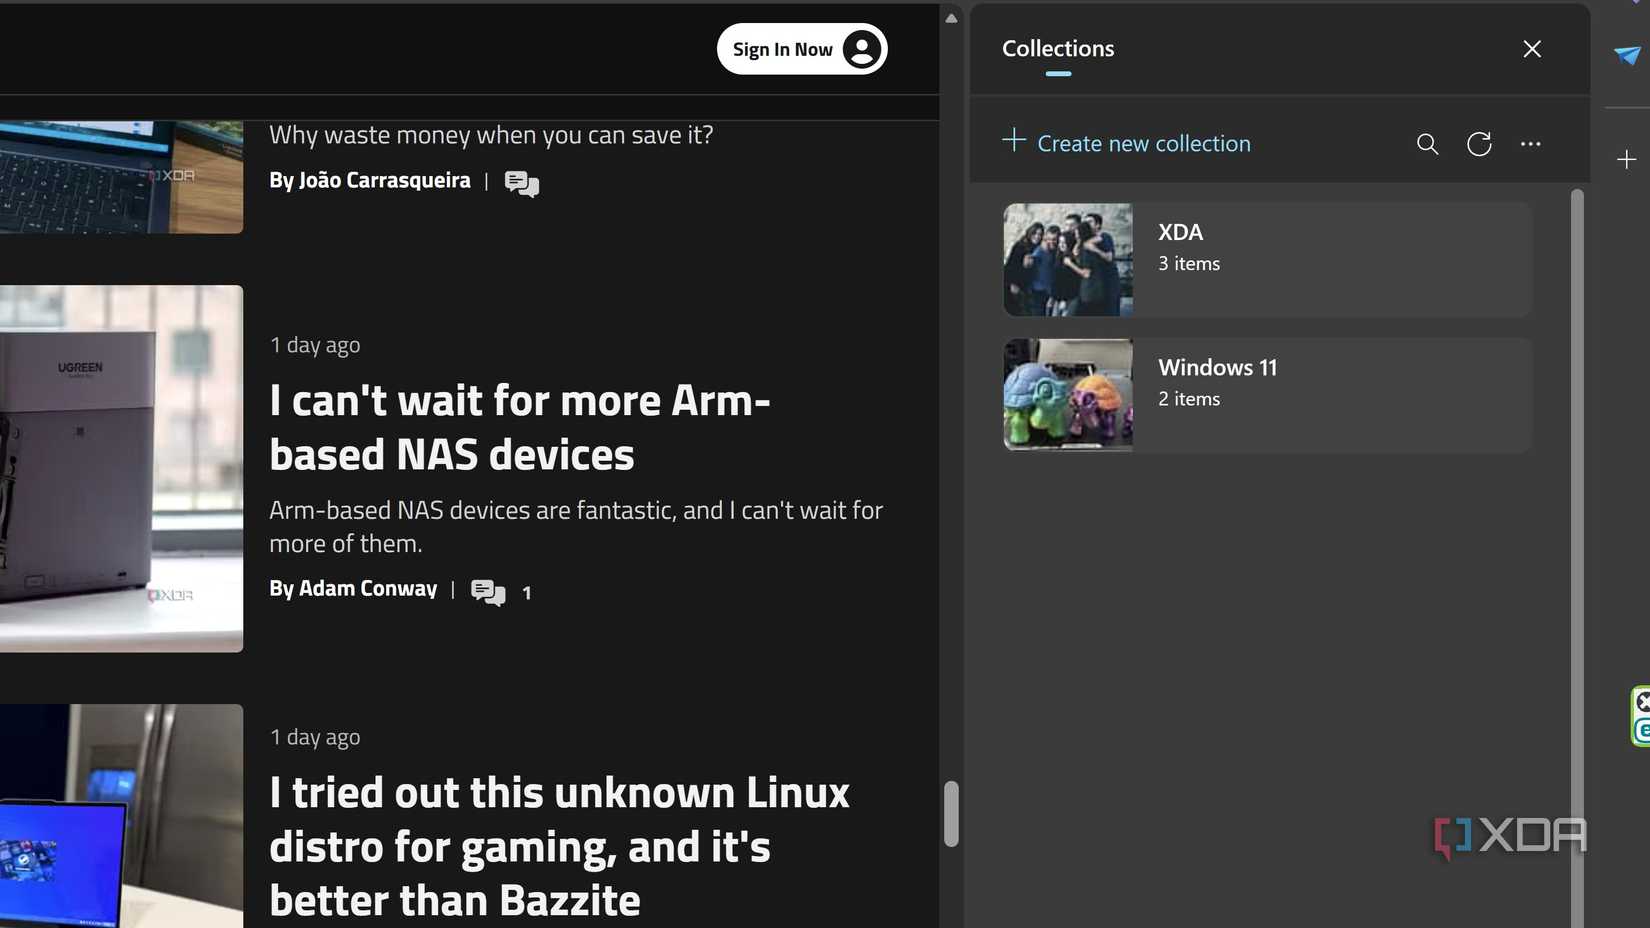
Task: Select the blue Drop icon in the sidebar
Action: point(1628,57)
